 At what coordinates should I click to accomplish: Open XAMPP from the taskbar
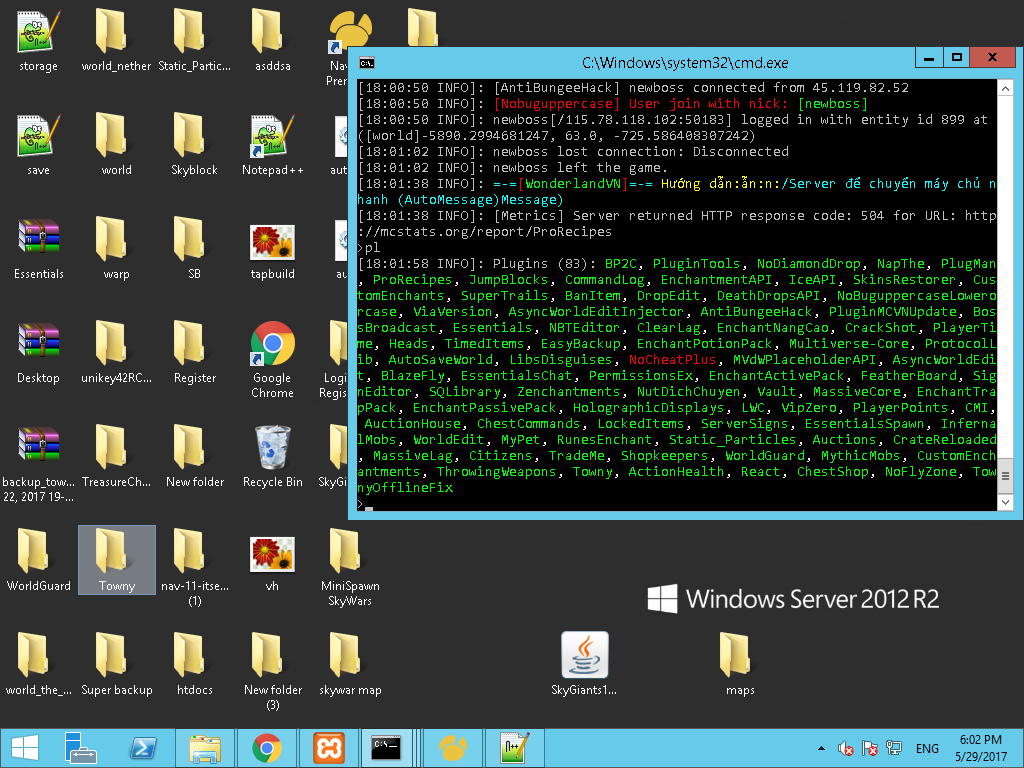pyautogui.click(x=329, y=747)
